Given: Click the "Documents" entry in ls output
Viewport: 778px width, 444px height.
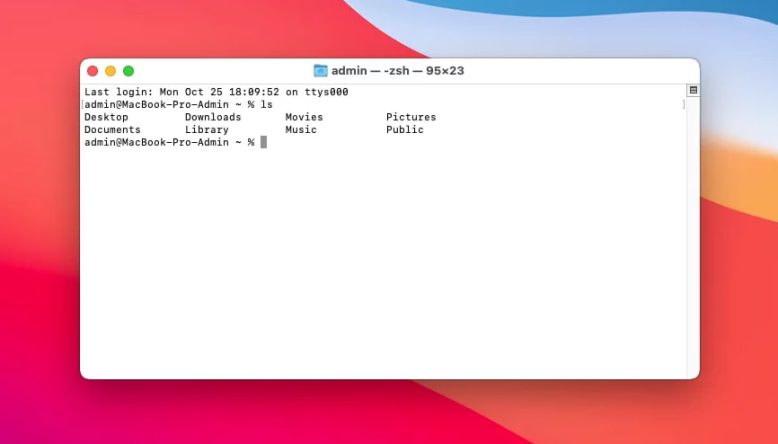Looking at the screenshot, I should point(112,130).
